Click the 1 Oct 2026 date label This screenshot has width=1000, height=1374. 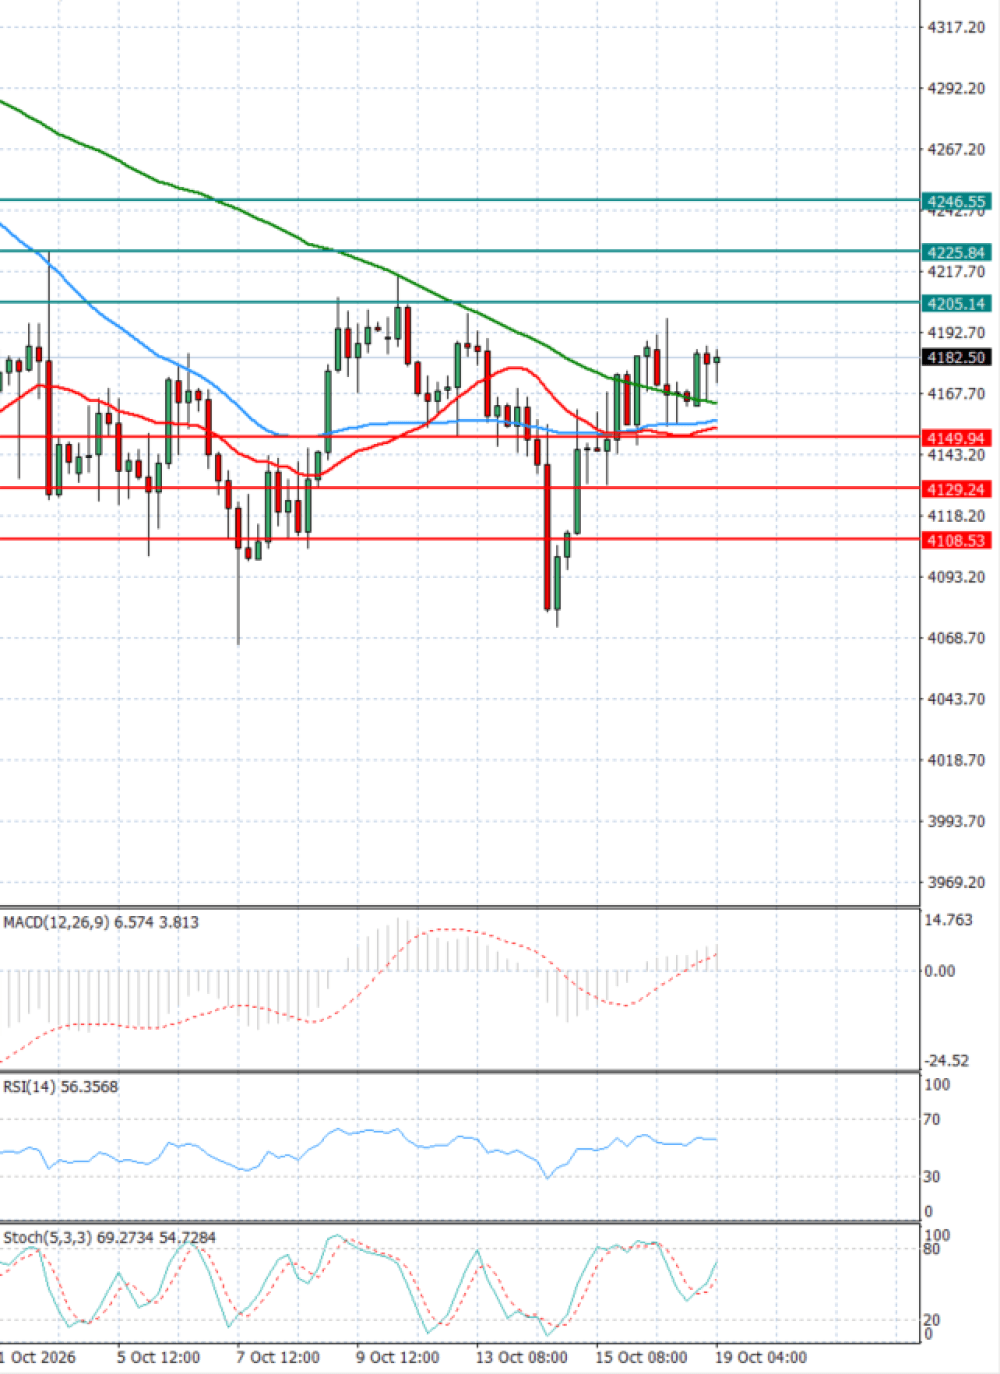pyautogui.click(x=38, y=1357)
